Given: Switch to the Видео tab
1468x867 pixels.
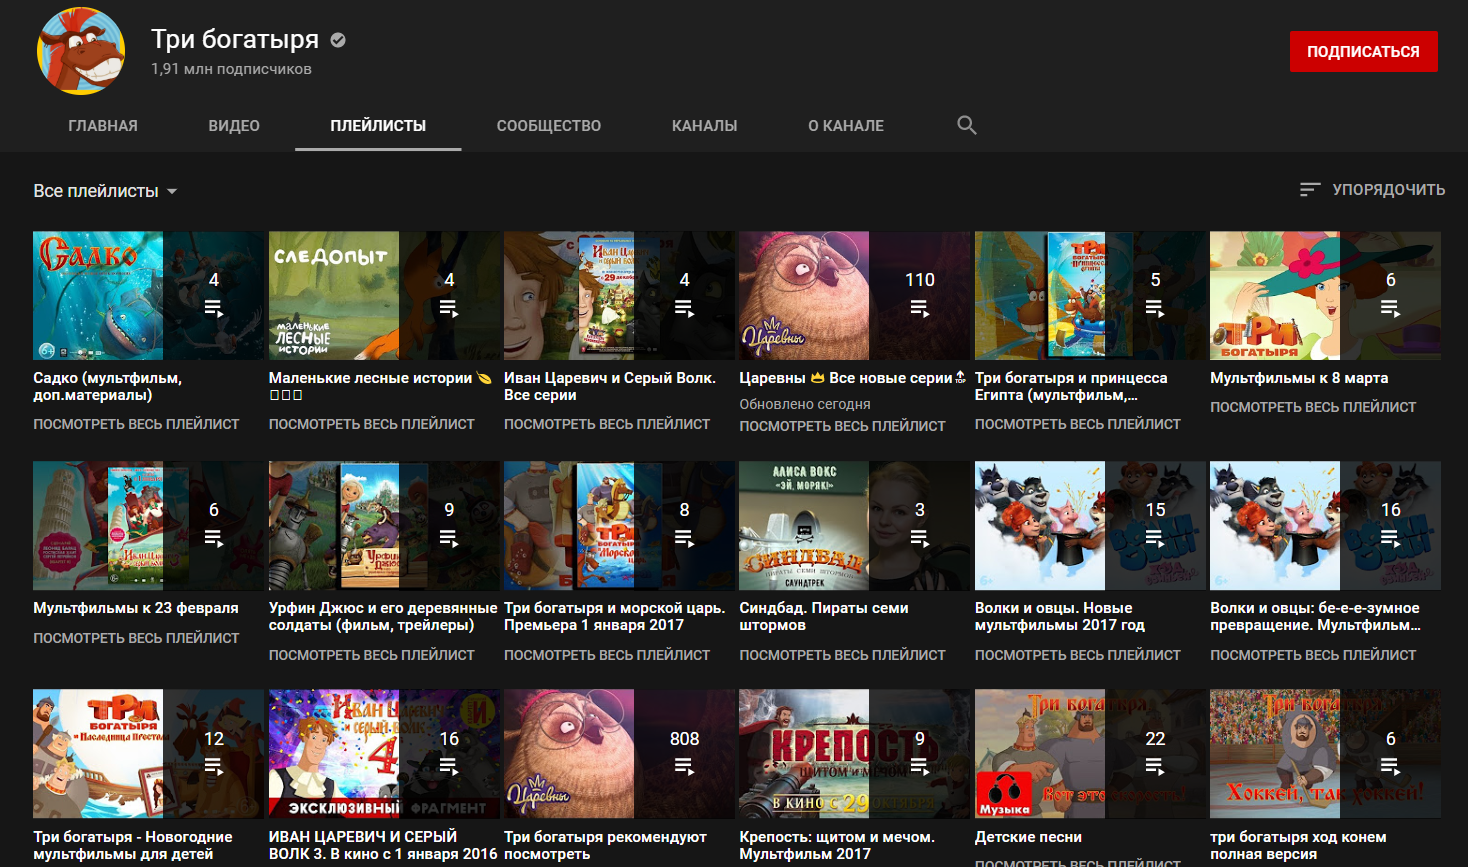Looking at the screenshot, I should click(234, 126).
